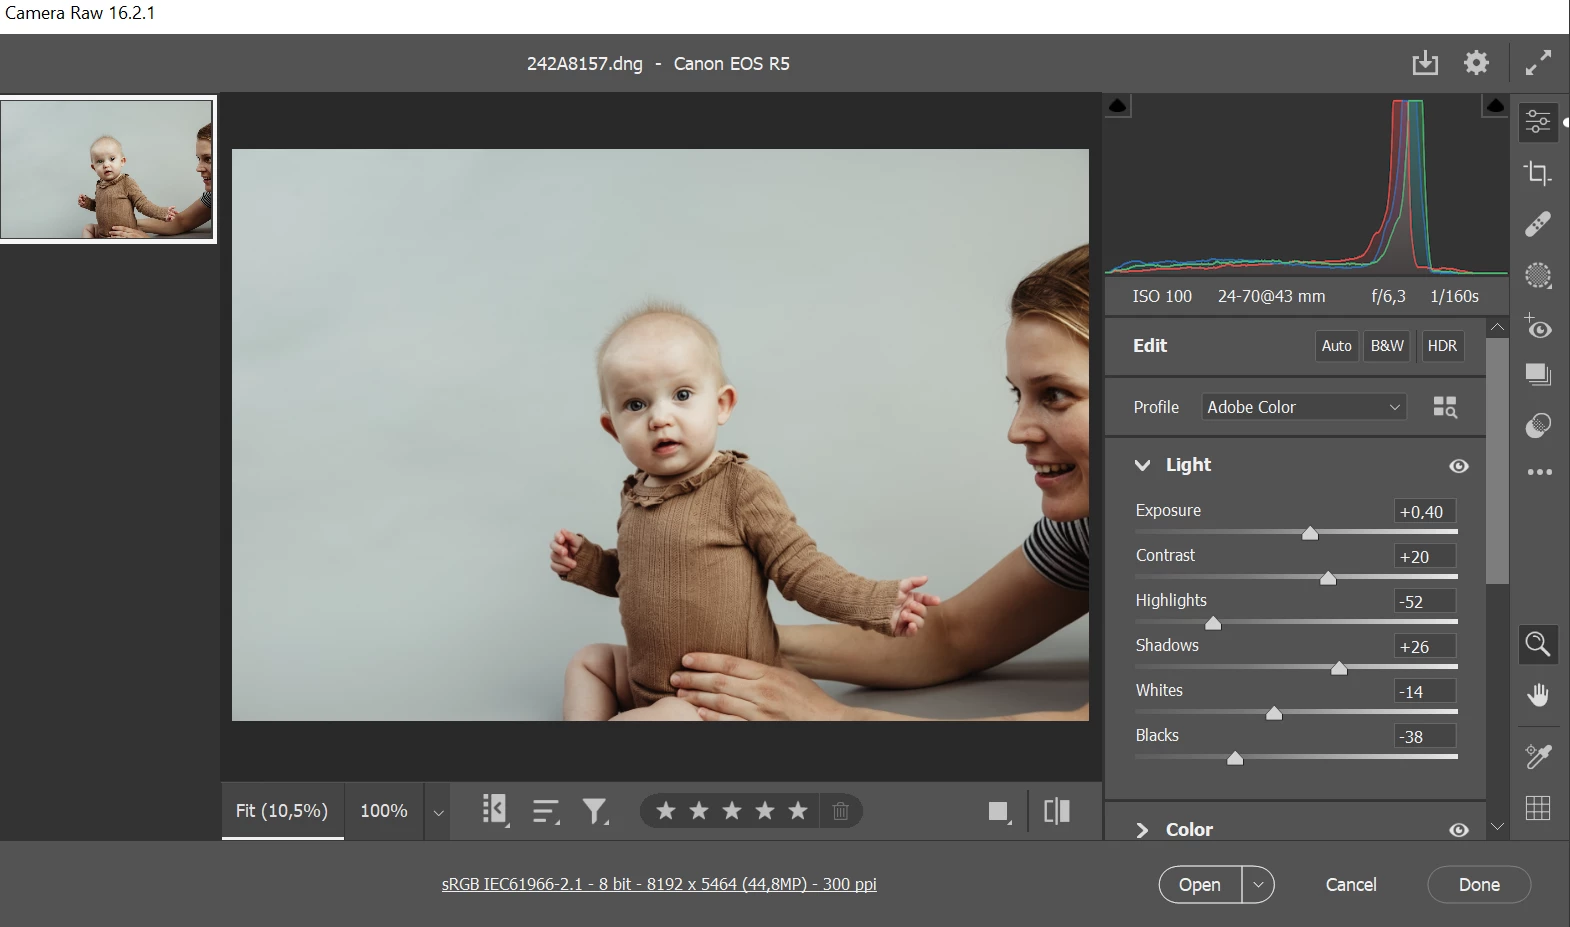Screen dimensions: 1570x927
Task: Open workflow options color space link
Action: (659, 884)
